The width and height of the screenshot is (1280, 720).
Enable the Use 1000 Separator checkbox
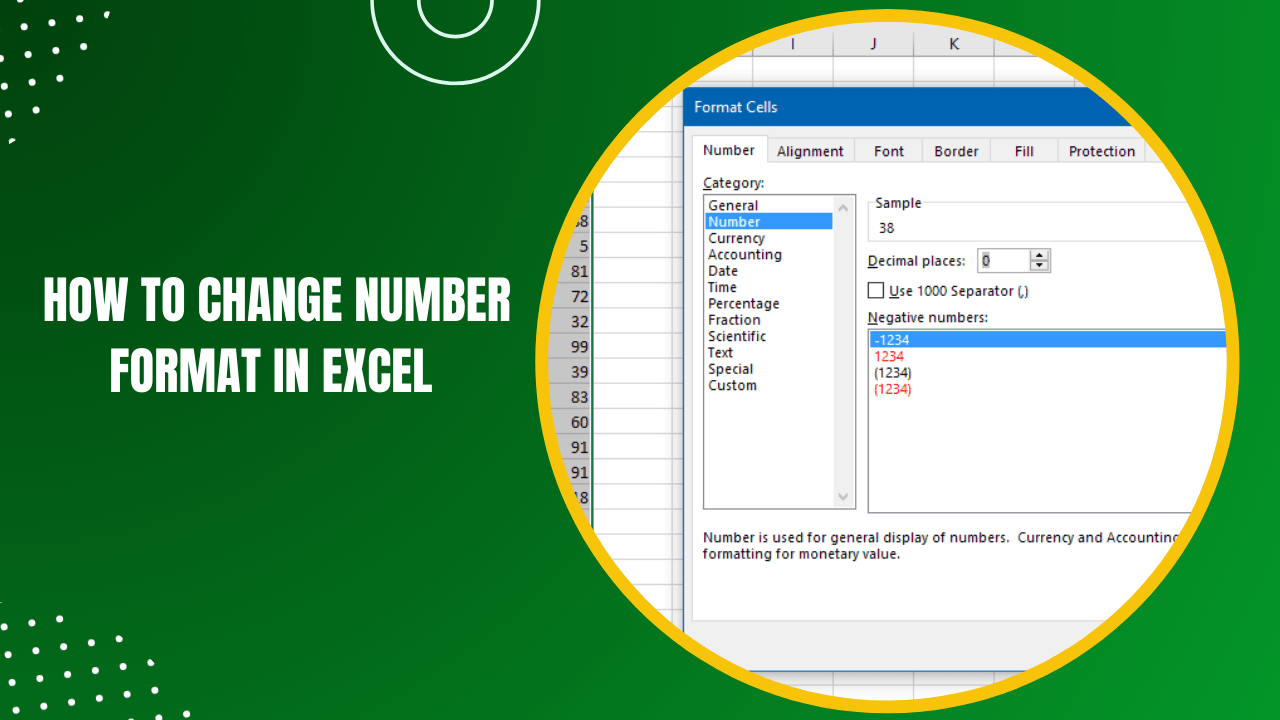pos(875,290)
